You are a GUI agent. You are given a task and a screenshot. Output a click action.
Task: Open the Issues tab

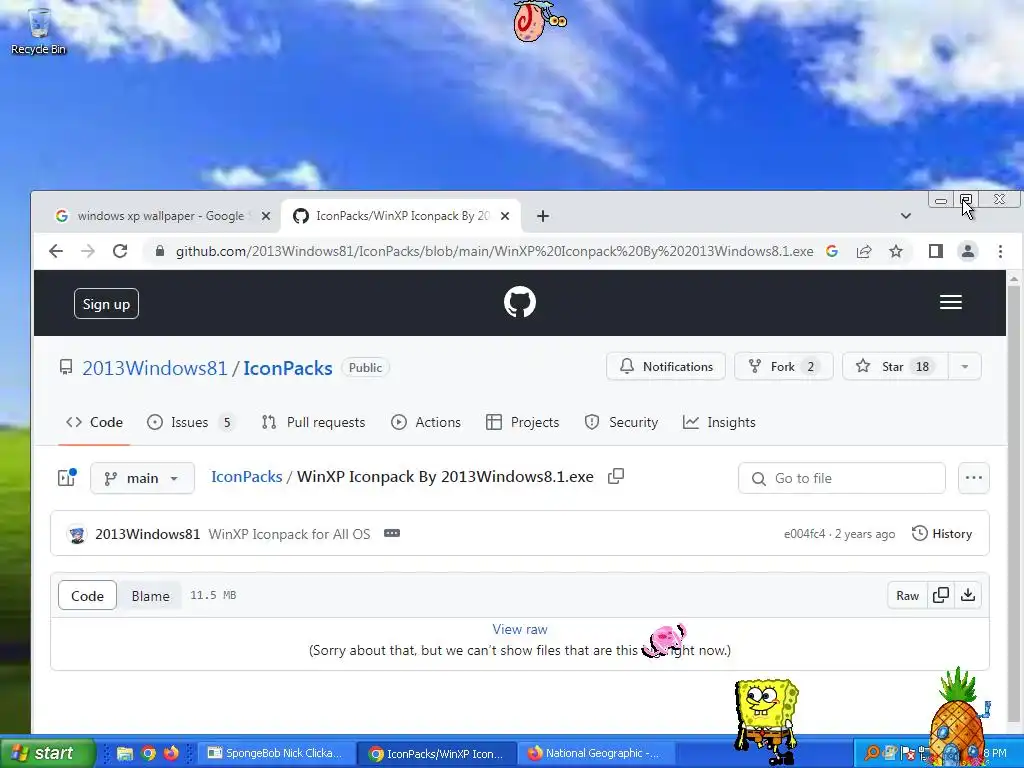tap(190, 423)
